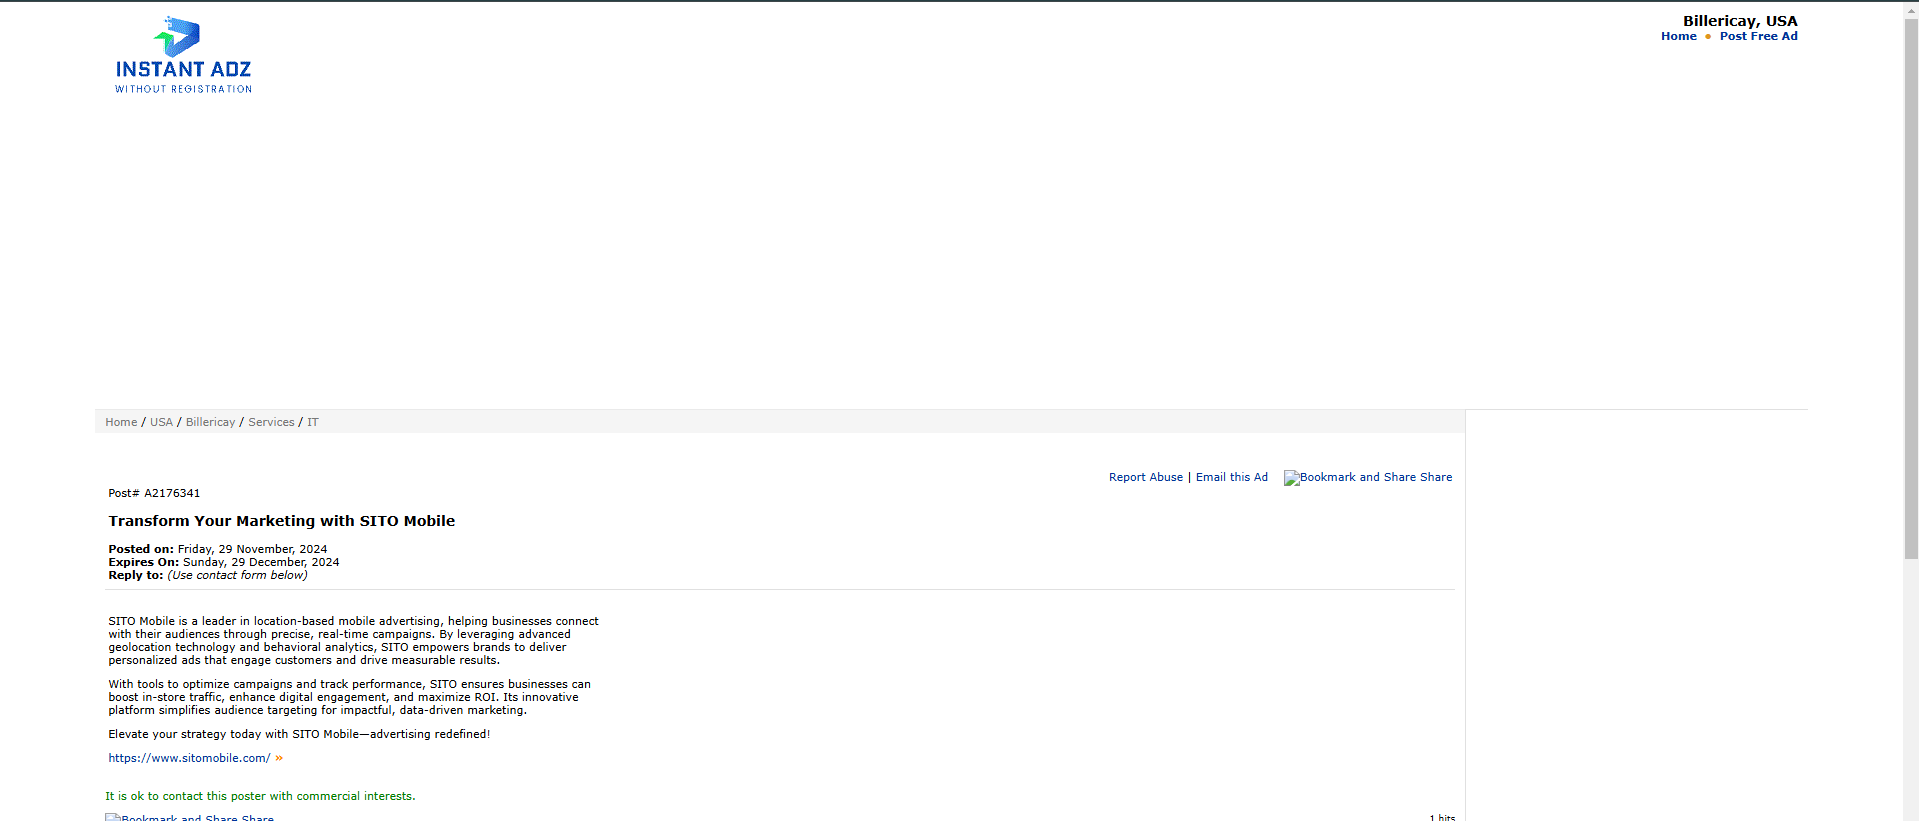Choose Email this Ad
This screenshot has width=1919, height=821.
point(1232,477)
